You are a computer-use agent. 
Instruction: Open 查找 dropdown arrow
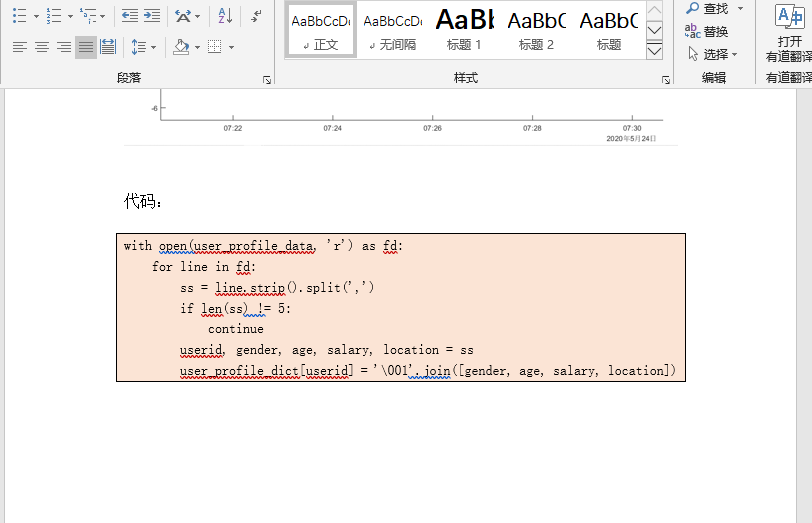(x=740, y=8)
